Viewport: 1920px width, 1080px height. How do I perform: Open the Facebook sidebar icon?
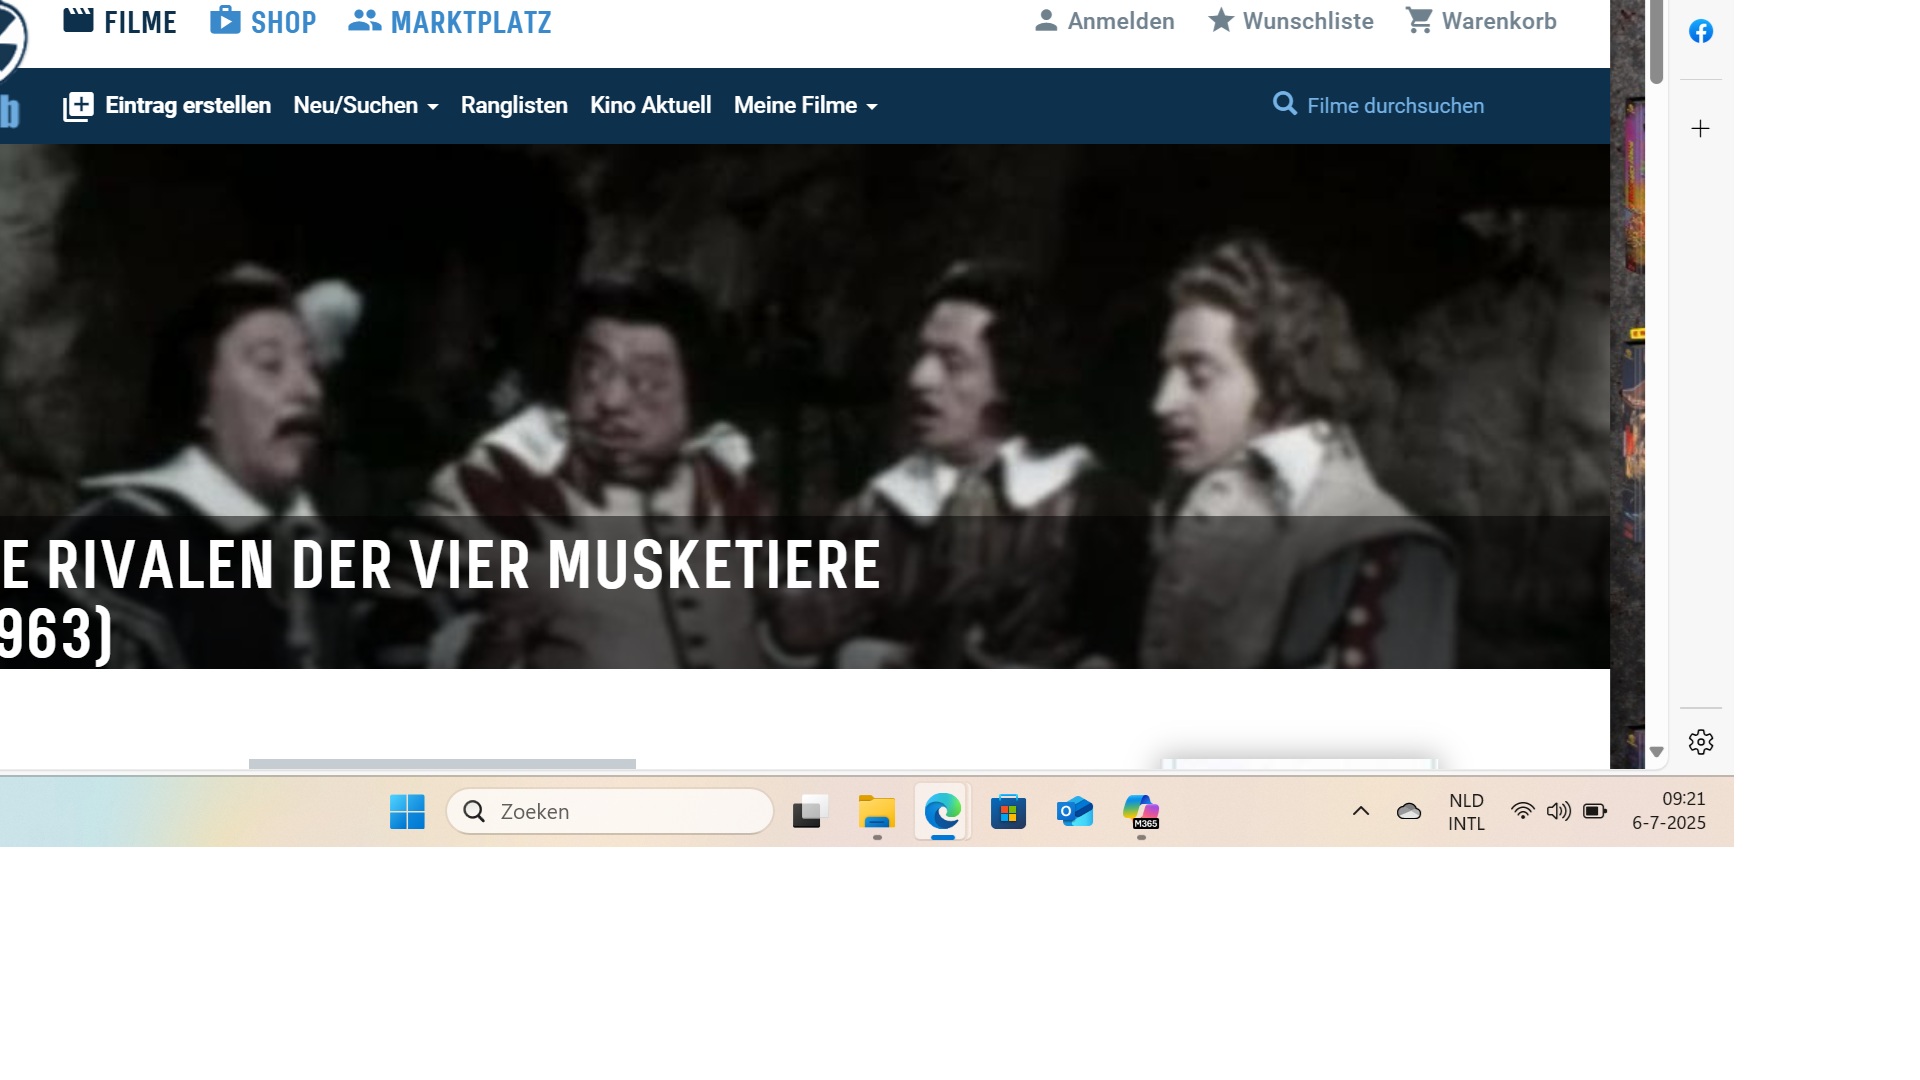(x=1700, y=31)
